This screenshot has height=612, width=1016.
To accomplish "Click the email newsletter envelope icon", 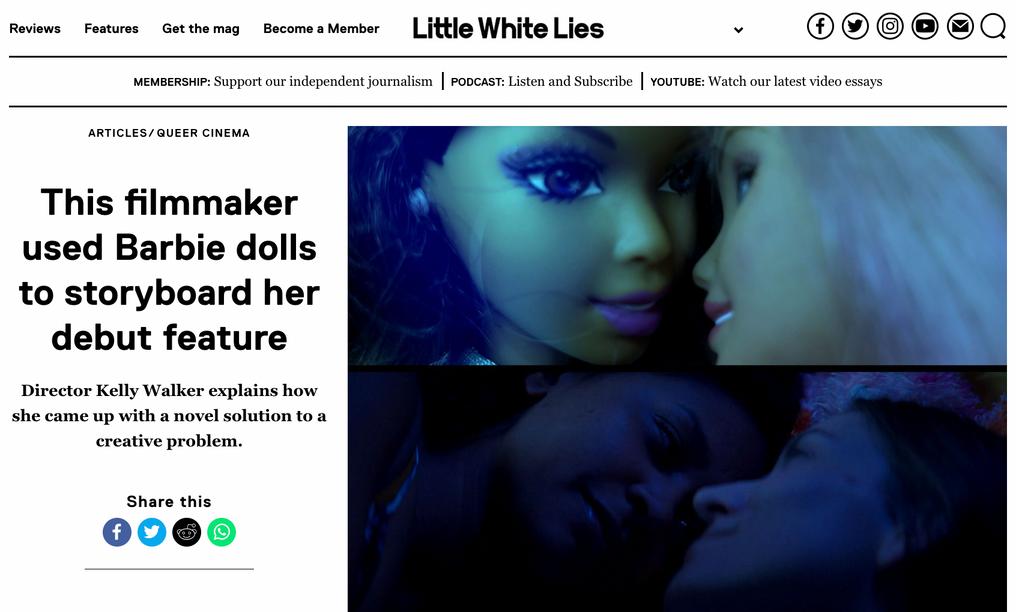I will 960,27.
